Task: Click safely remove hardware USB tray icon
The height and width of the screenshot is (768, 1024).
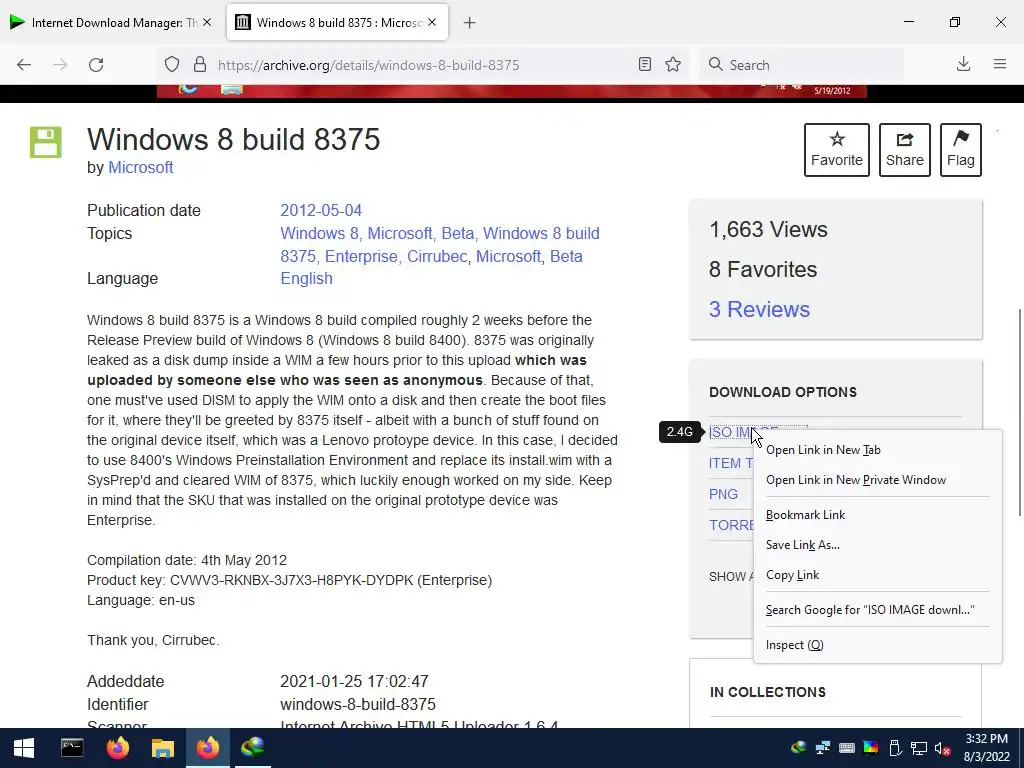Action: tap(895, 748)
